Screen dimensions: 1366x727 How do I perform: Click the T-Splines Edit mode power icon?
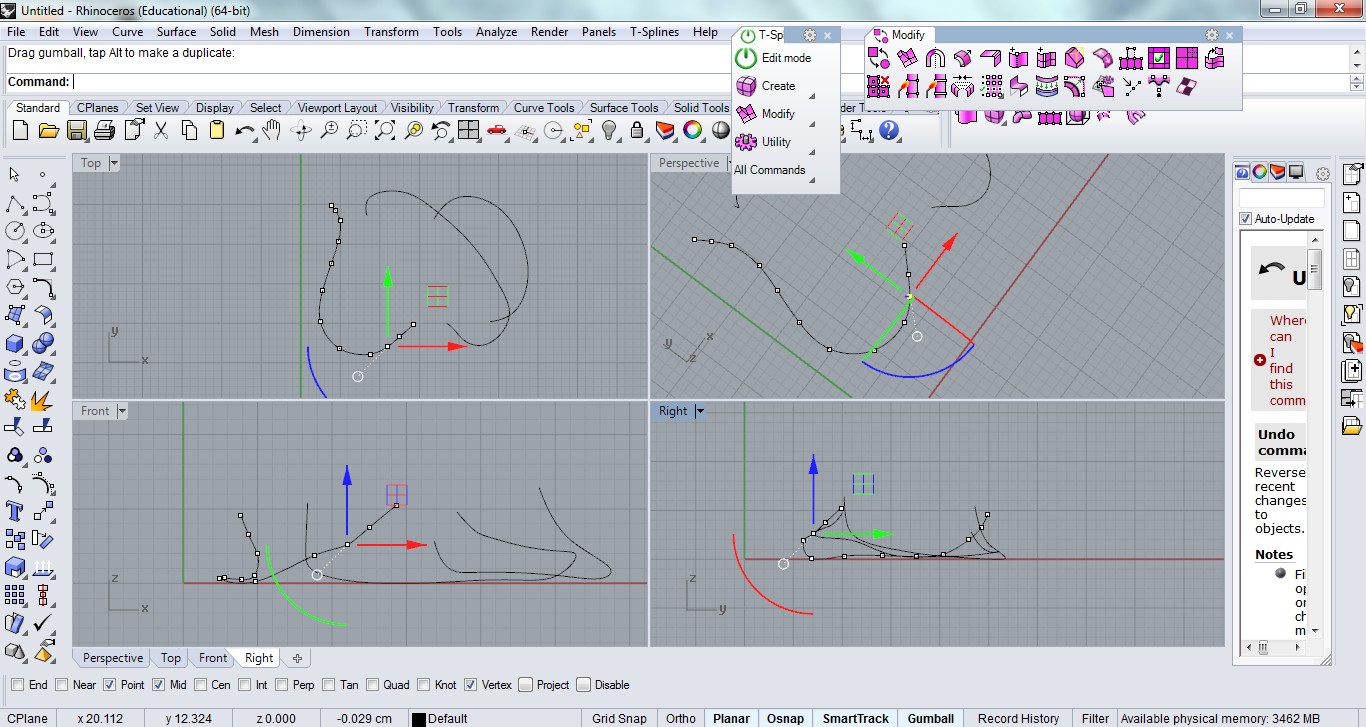[x=747, y=58]
